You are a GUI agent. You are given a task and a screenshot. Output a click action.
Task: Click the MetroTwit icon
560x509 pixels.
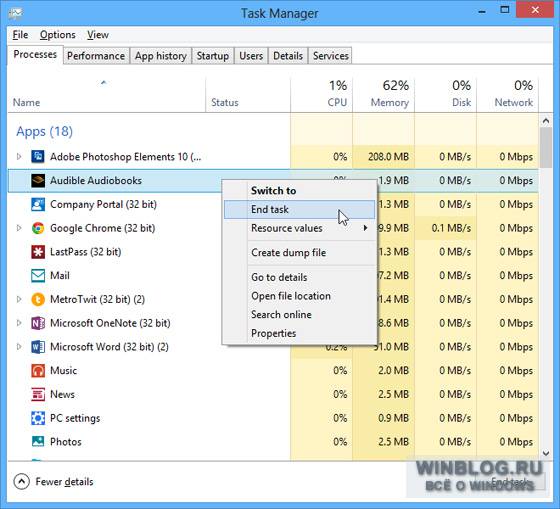(x=38, y=299)
